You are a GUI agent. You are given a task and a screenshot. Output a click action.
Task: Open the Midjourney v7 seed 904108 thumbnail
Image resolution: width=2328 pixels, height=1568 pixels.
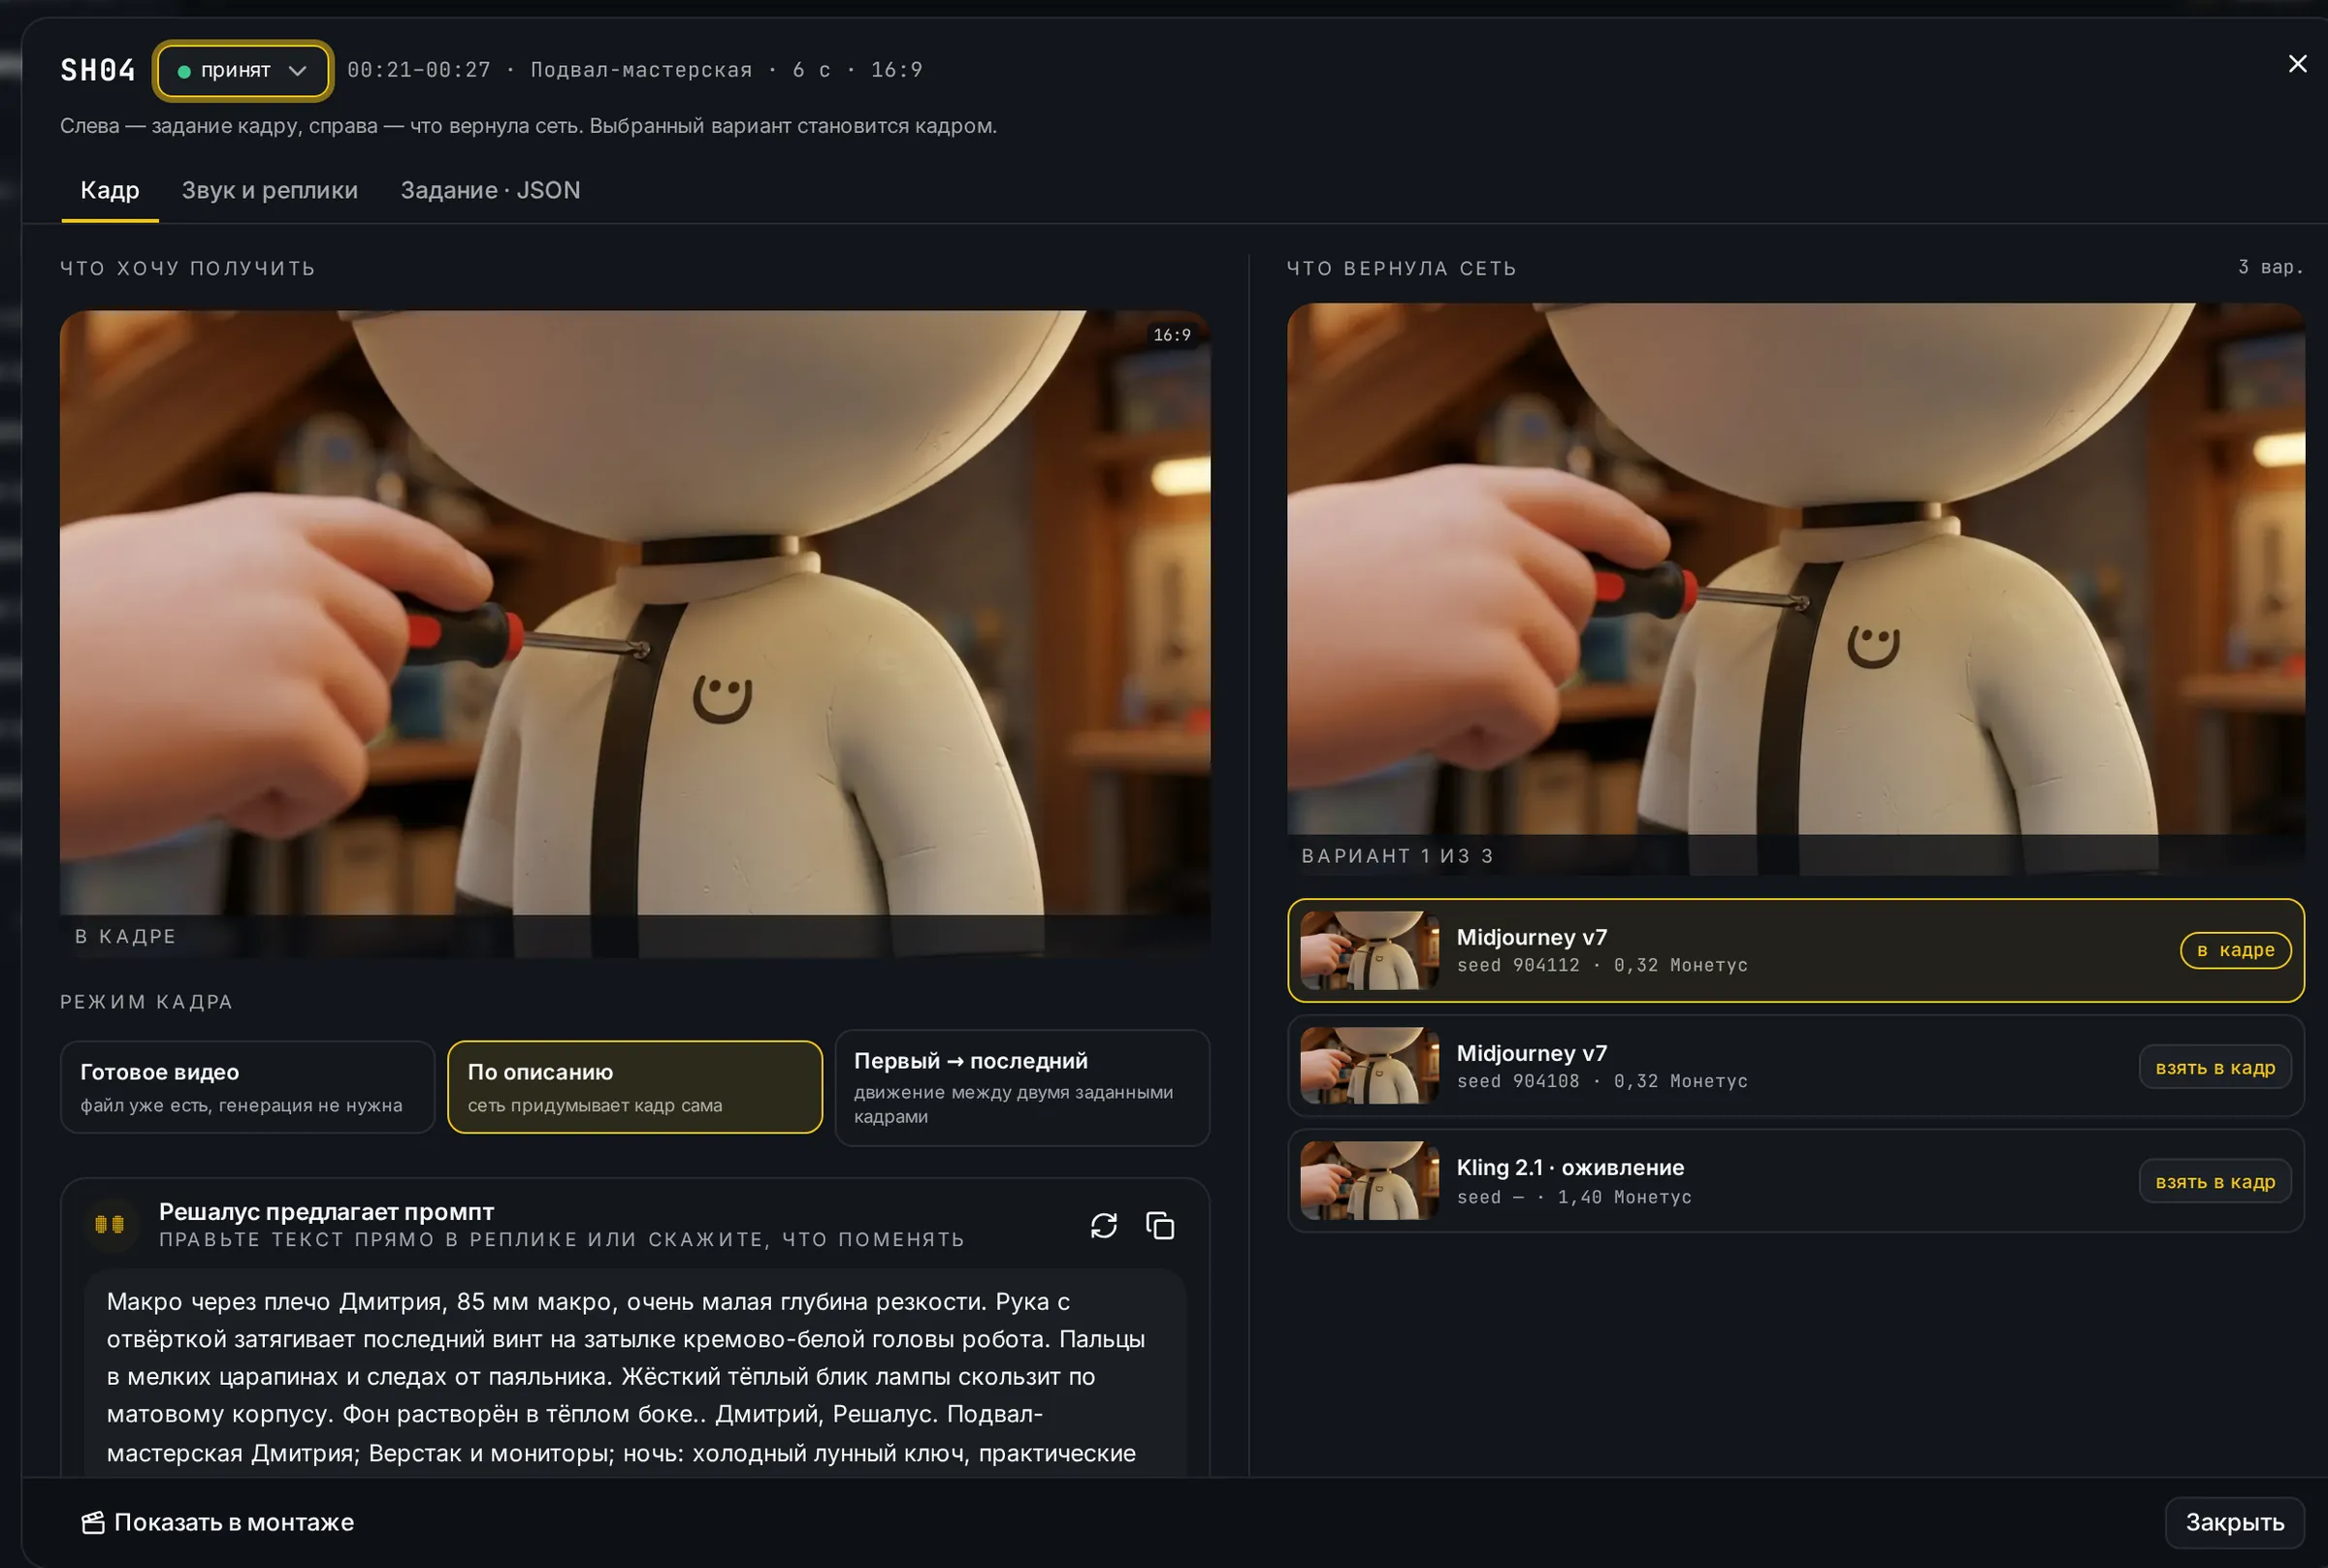tap(1369, 1065)
